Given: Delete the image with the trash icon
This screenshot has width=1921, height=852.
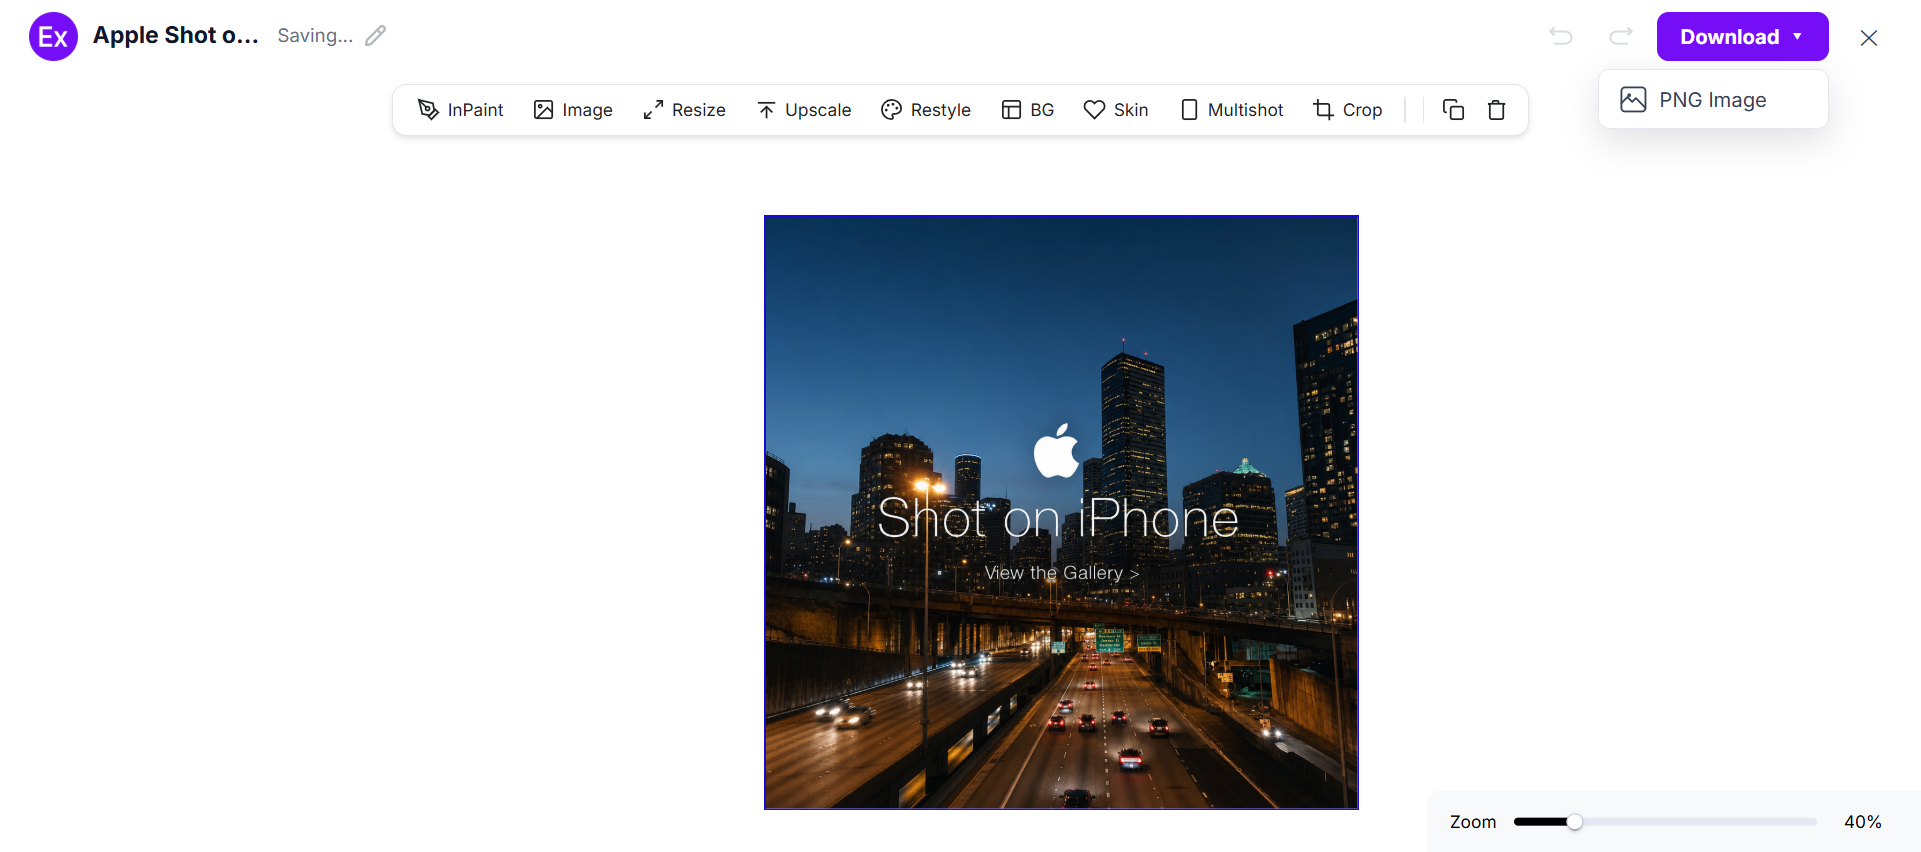Looking at the screenshot, I should pos(1497,110).
